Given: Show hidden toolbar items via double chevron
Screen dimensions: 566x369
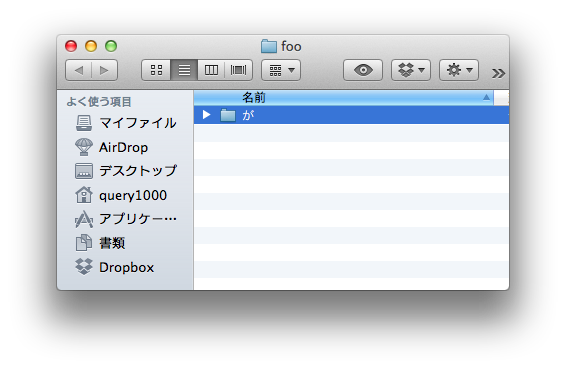Looking at the screenshot, I should click(x=498, y=74).
